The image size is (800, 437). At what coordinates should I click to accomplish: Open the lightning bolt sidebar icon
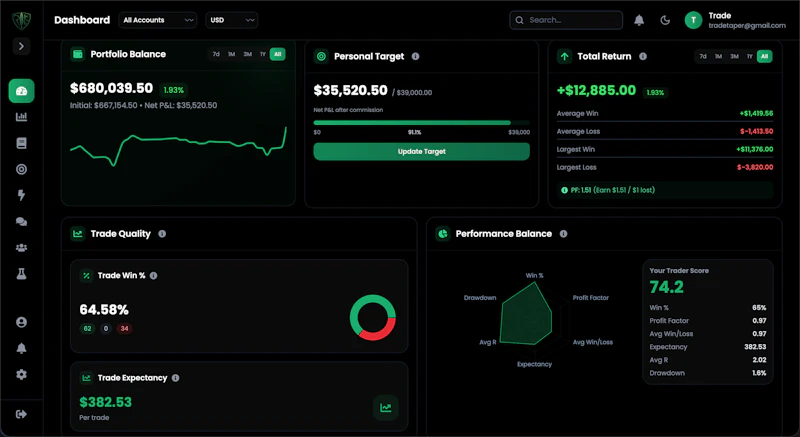click(x=21, y=195)
